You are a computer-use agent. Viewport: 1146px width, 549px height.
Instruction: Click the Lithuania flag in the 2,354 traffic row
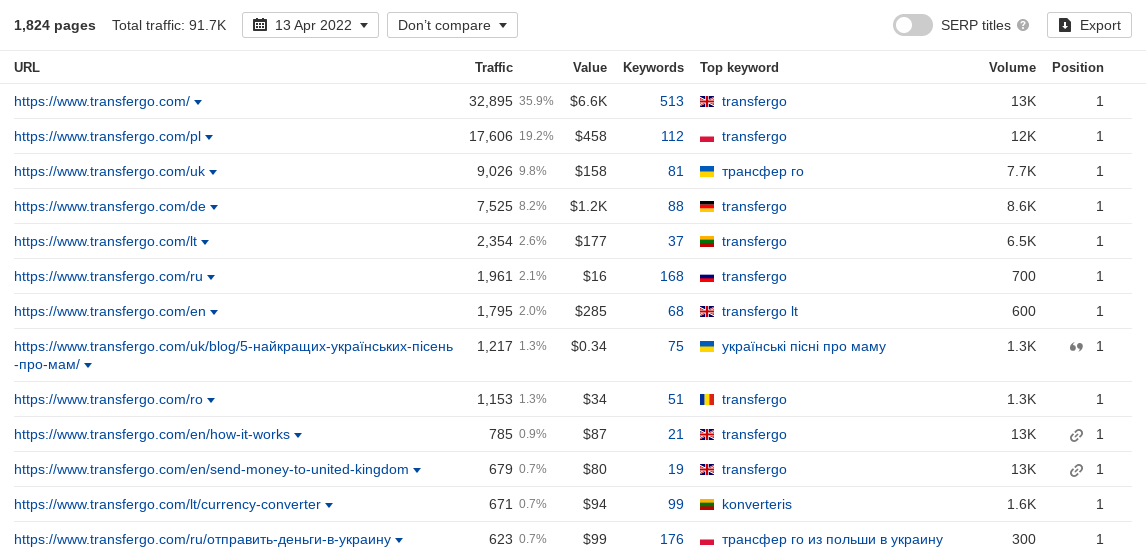707,242
